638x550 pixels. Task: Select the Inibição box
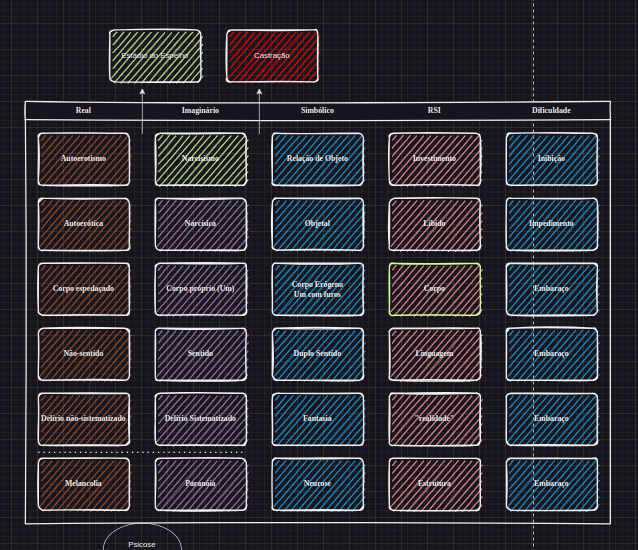click(552, 159)
